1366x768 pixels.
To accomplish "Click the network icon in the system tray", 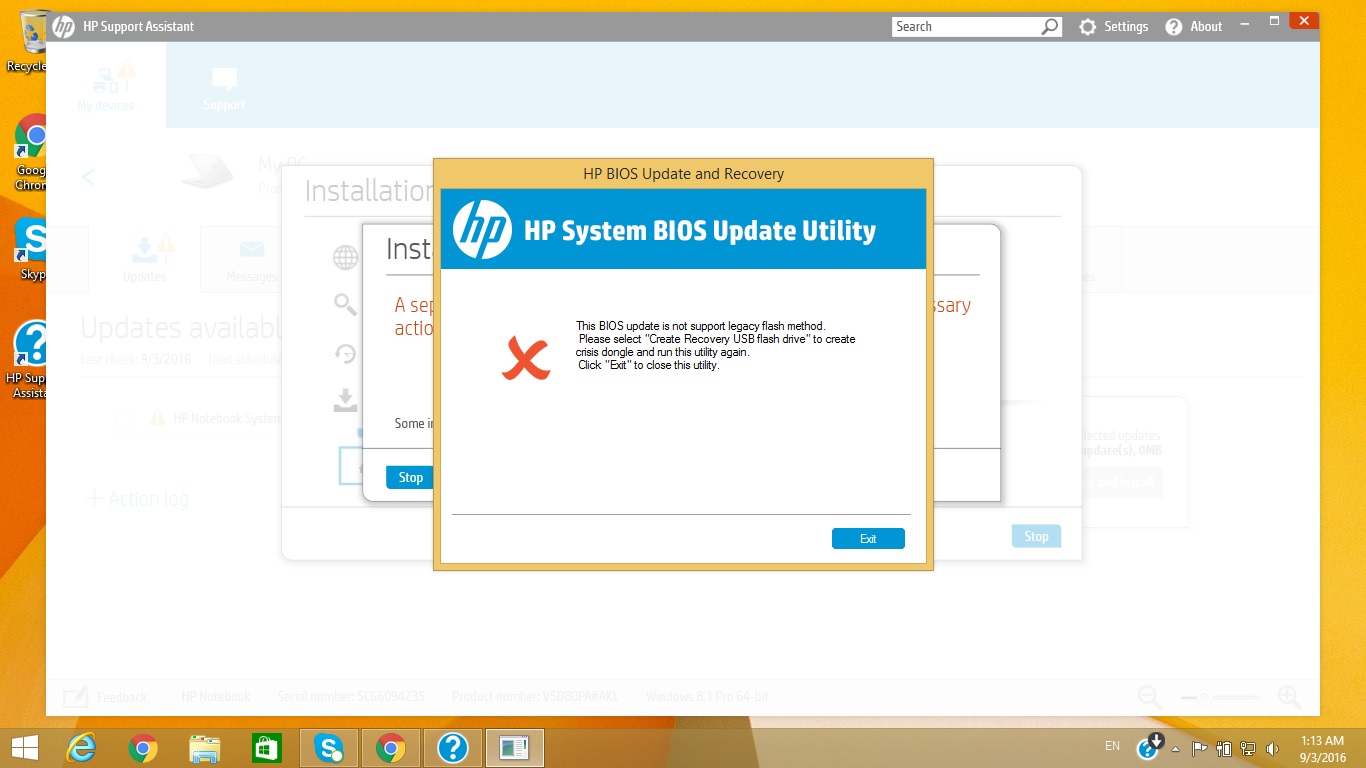I will [x=1248, y=748].
